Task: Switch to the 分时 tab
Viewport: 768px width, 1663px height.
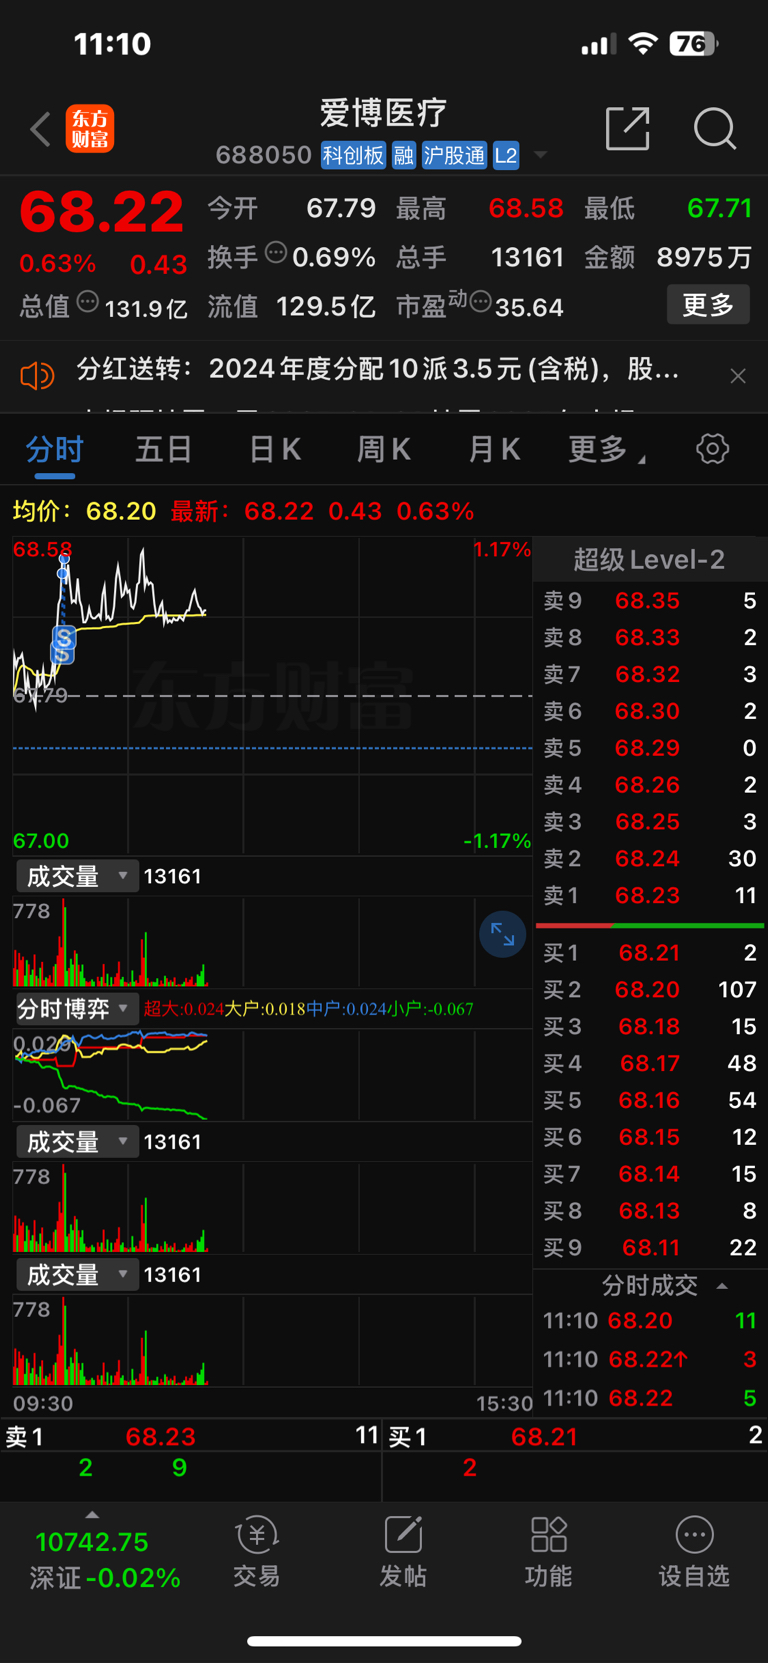Action: 55,449
